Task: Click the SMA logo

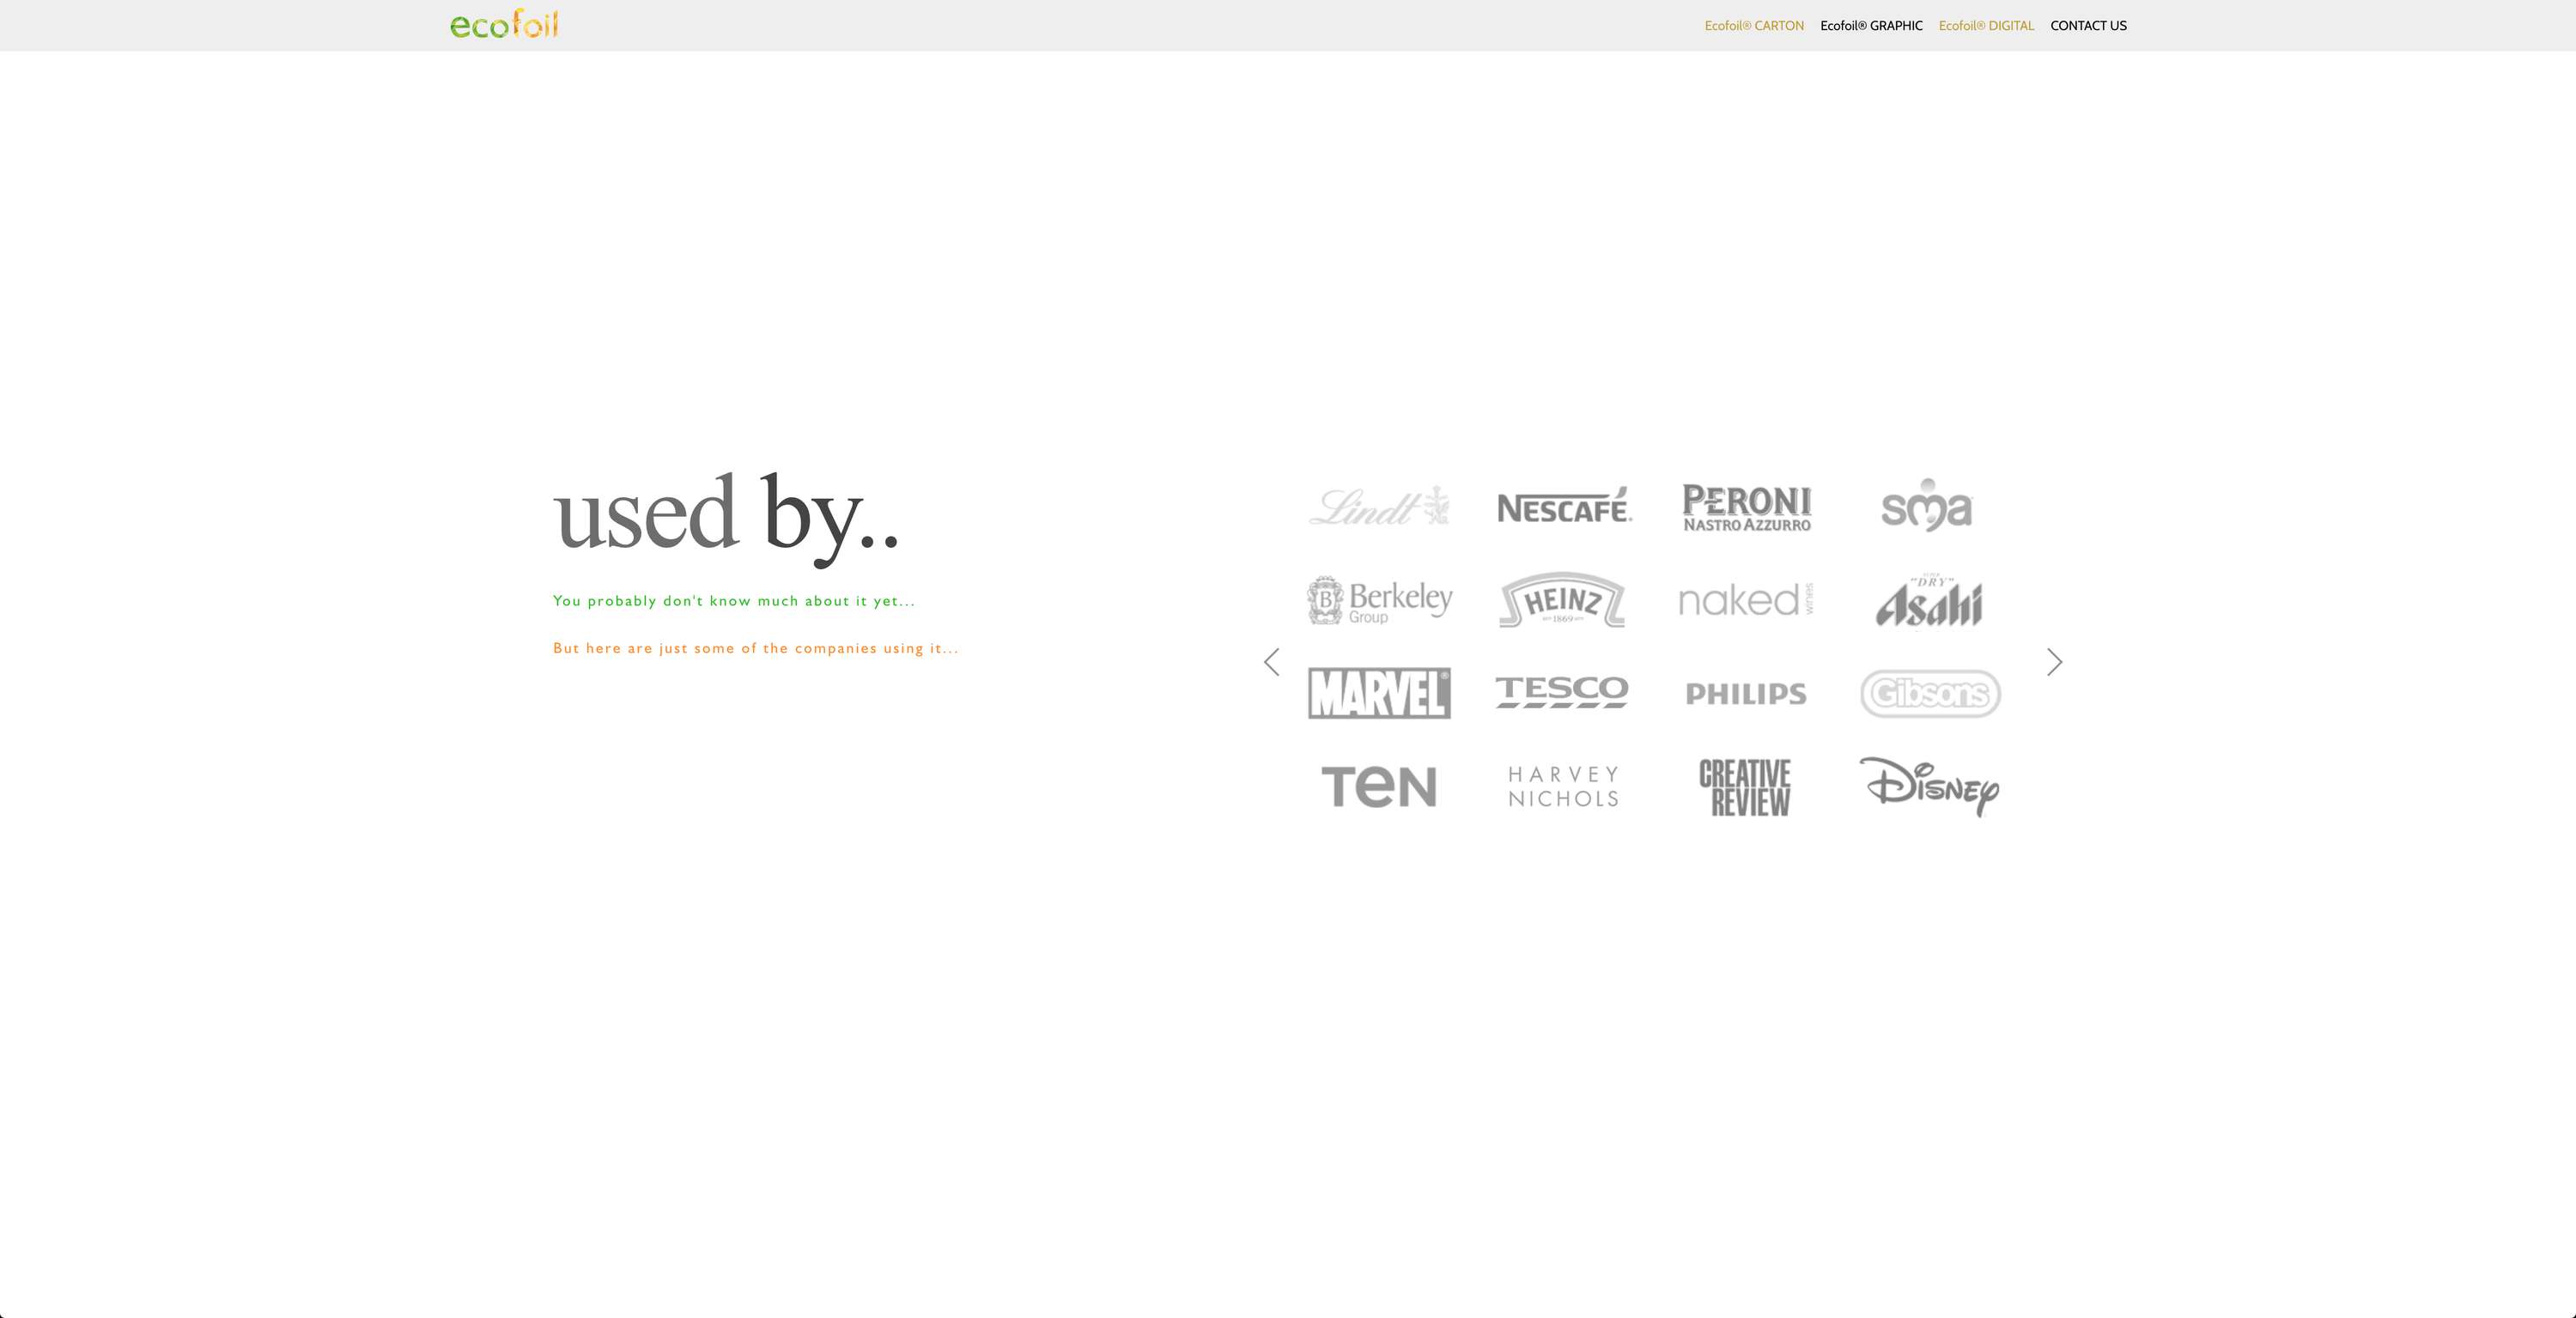Action: 1927,505
